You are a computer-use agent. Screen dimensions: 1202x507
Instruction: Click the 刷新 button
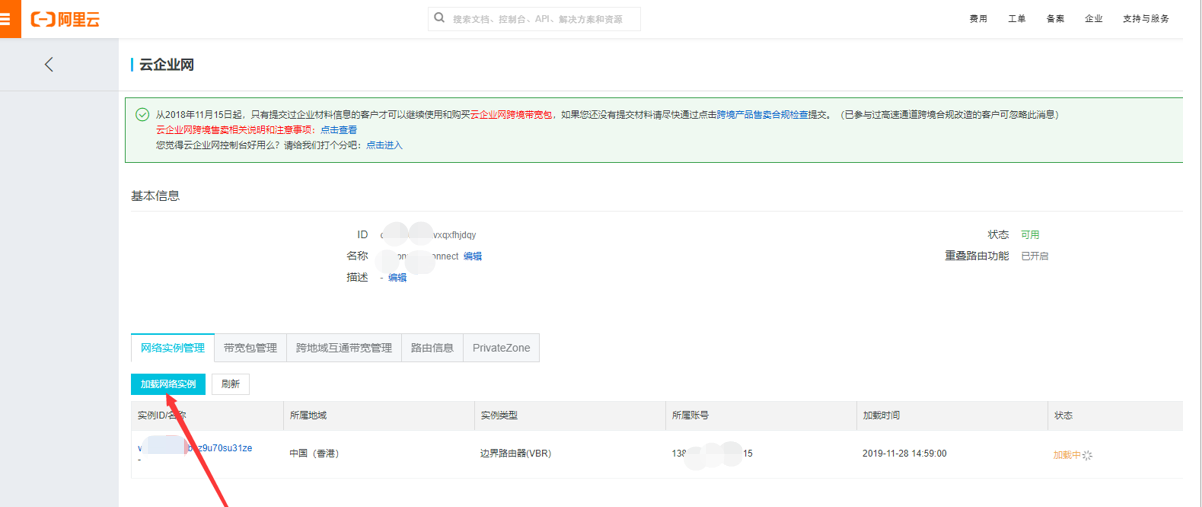[x=231, y=384]
